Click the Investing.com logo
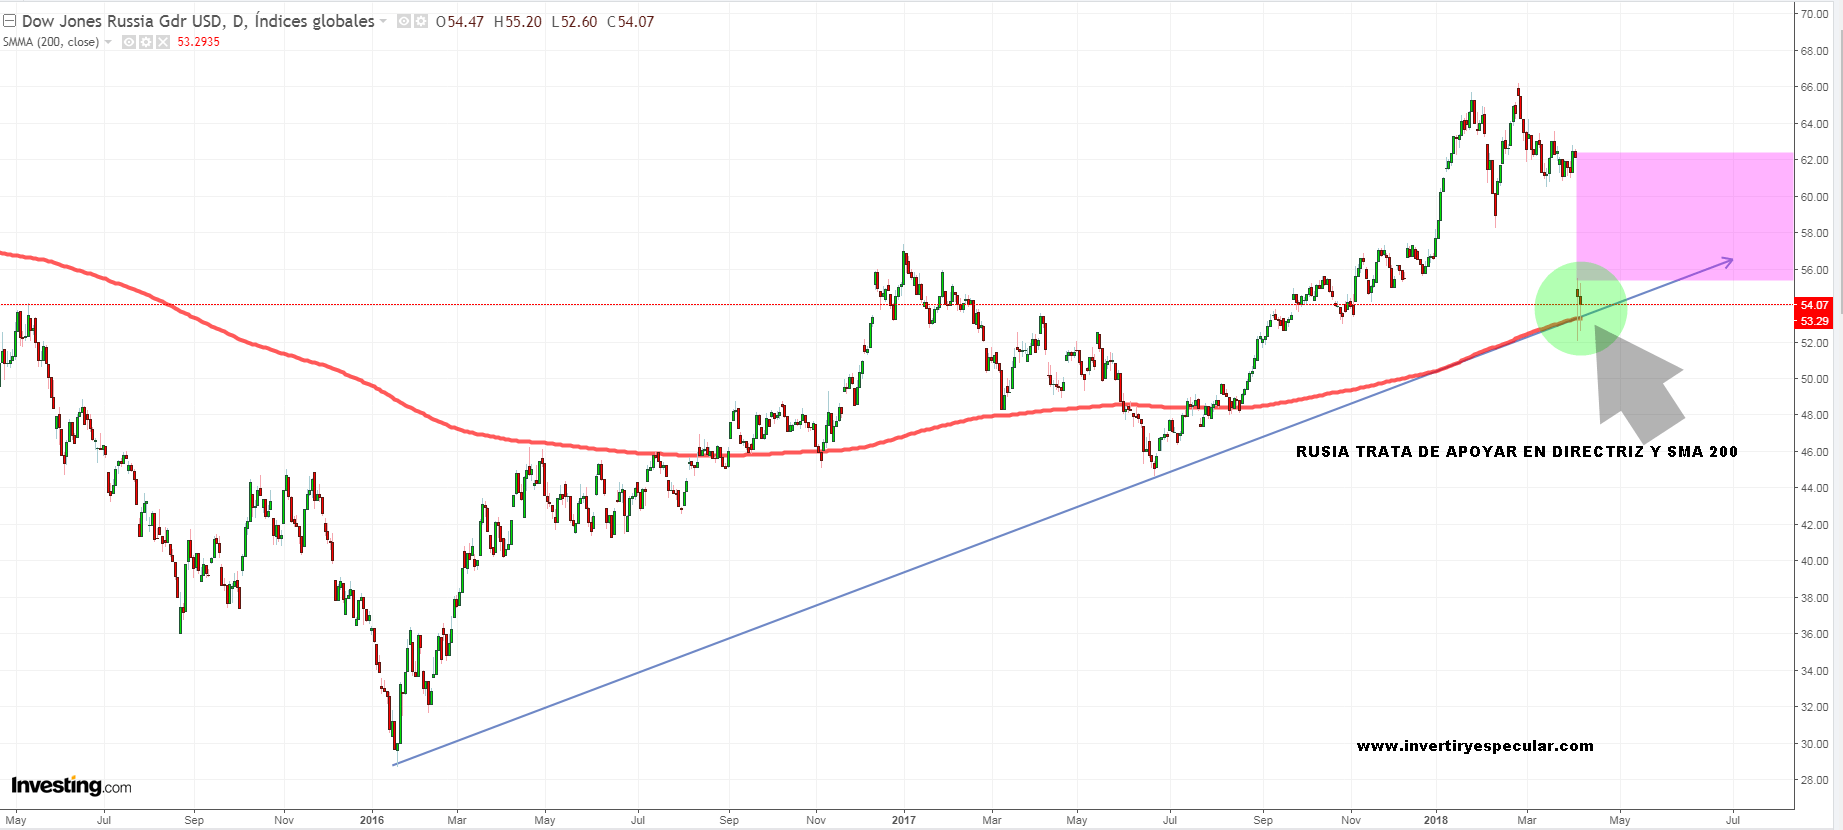Viewport: 1843px width, 830px height. [71, 786]
